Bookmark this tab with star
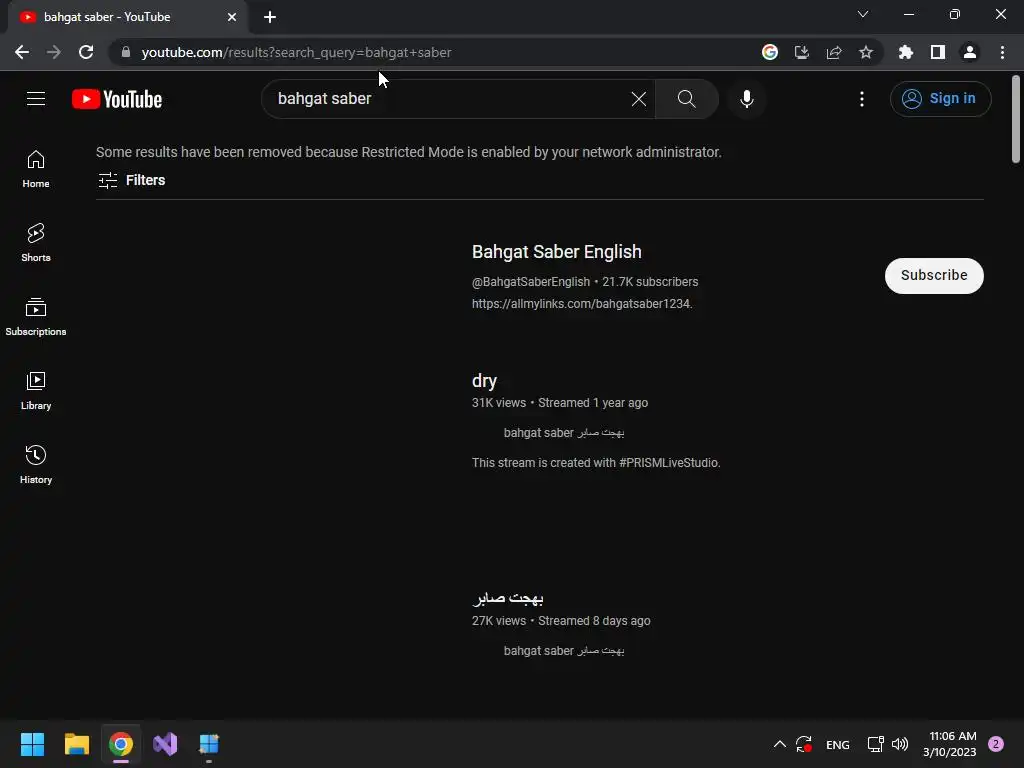The width and height of the screenshot is (1024, 768). pyautogui.click(x=866, y=52)
